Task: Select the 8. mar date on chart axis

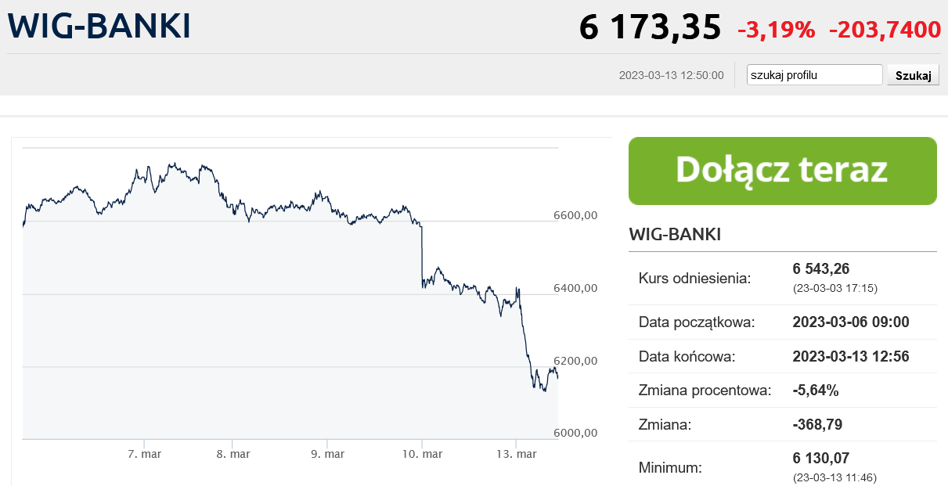Action: click(233, 454)
